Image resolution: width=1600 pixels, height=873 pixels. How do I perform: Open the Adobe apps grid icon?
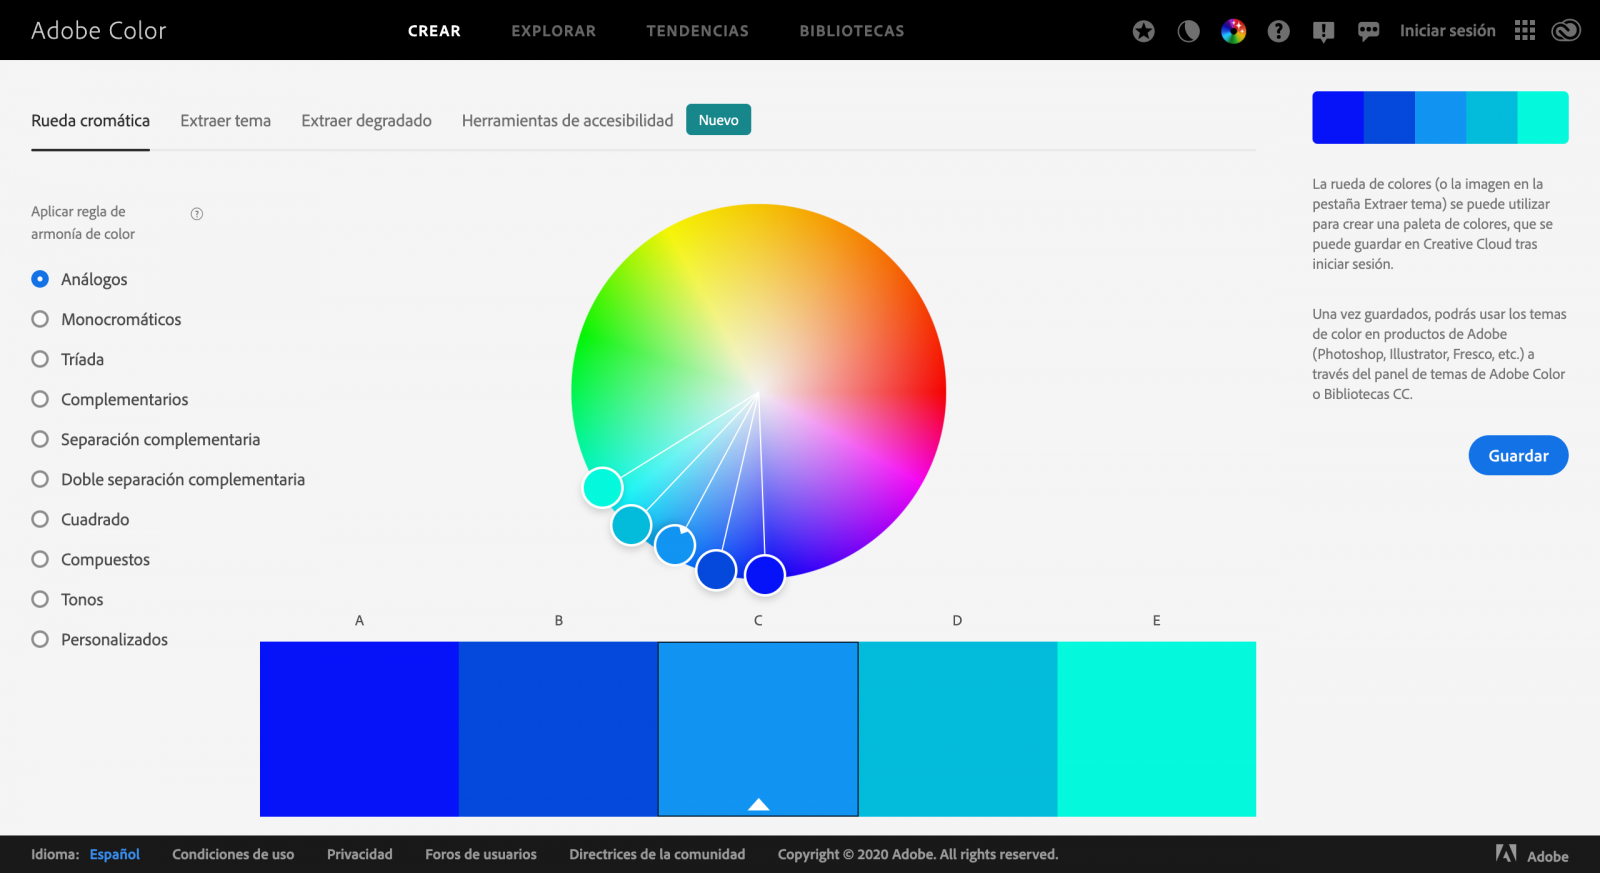coord(1524,31)
